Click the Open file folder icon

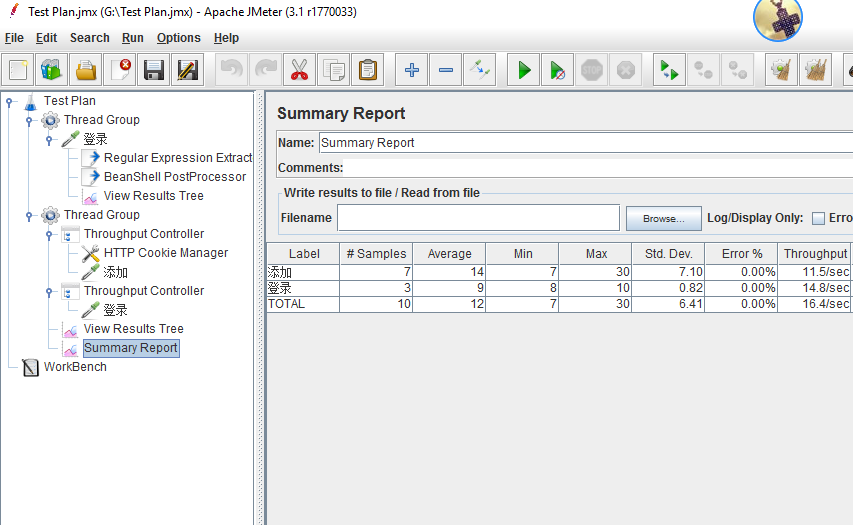pos(86,70)
